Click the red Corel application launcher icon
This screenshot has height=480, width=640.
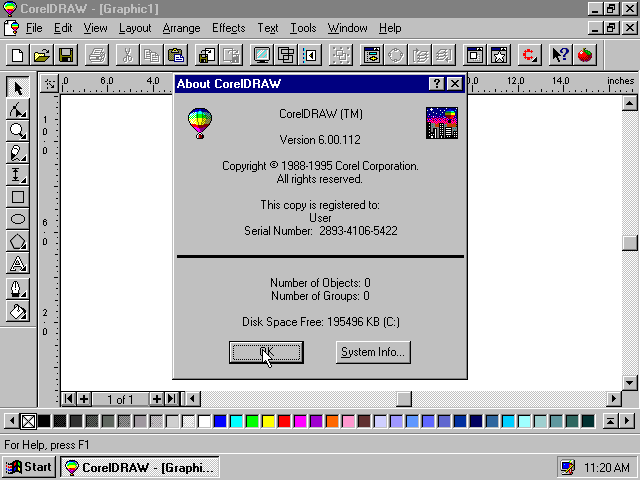[530, 55]
